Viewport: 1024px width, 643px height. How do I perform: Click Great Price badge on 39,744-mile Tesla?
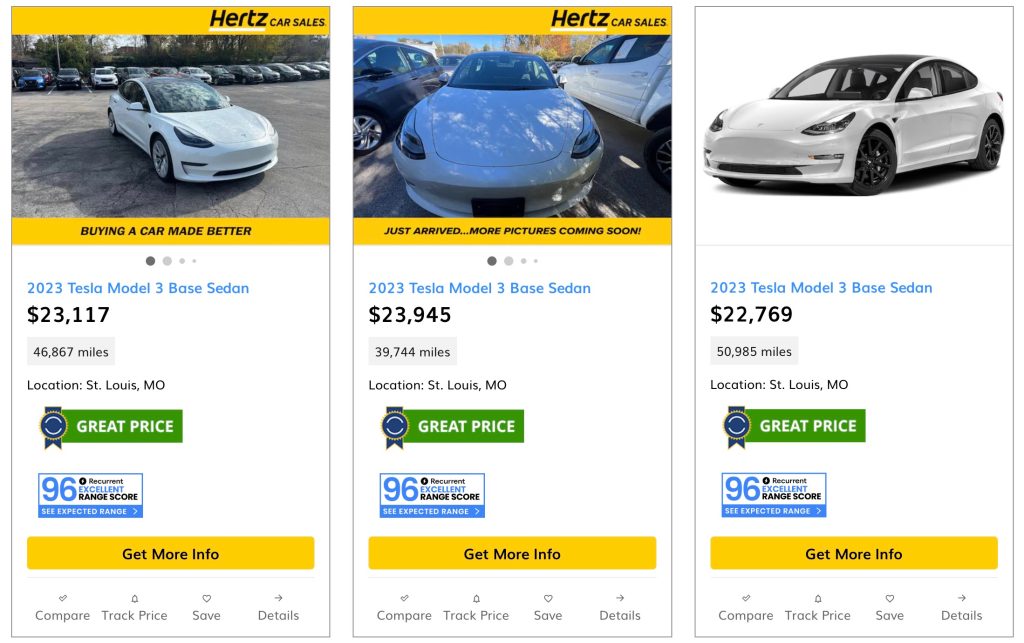[452, 426]
